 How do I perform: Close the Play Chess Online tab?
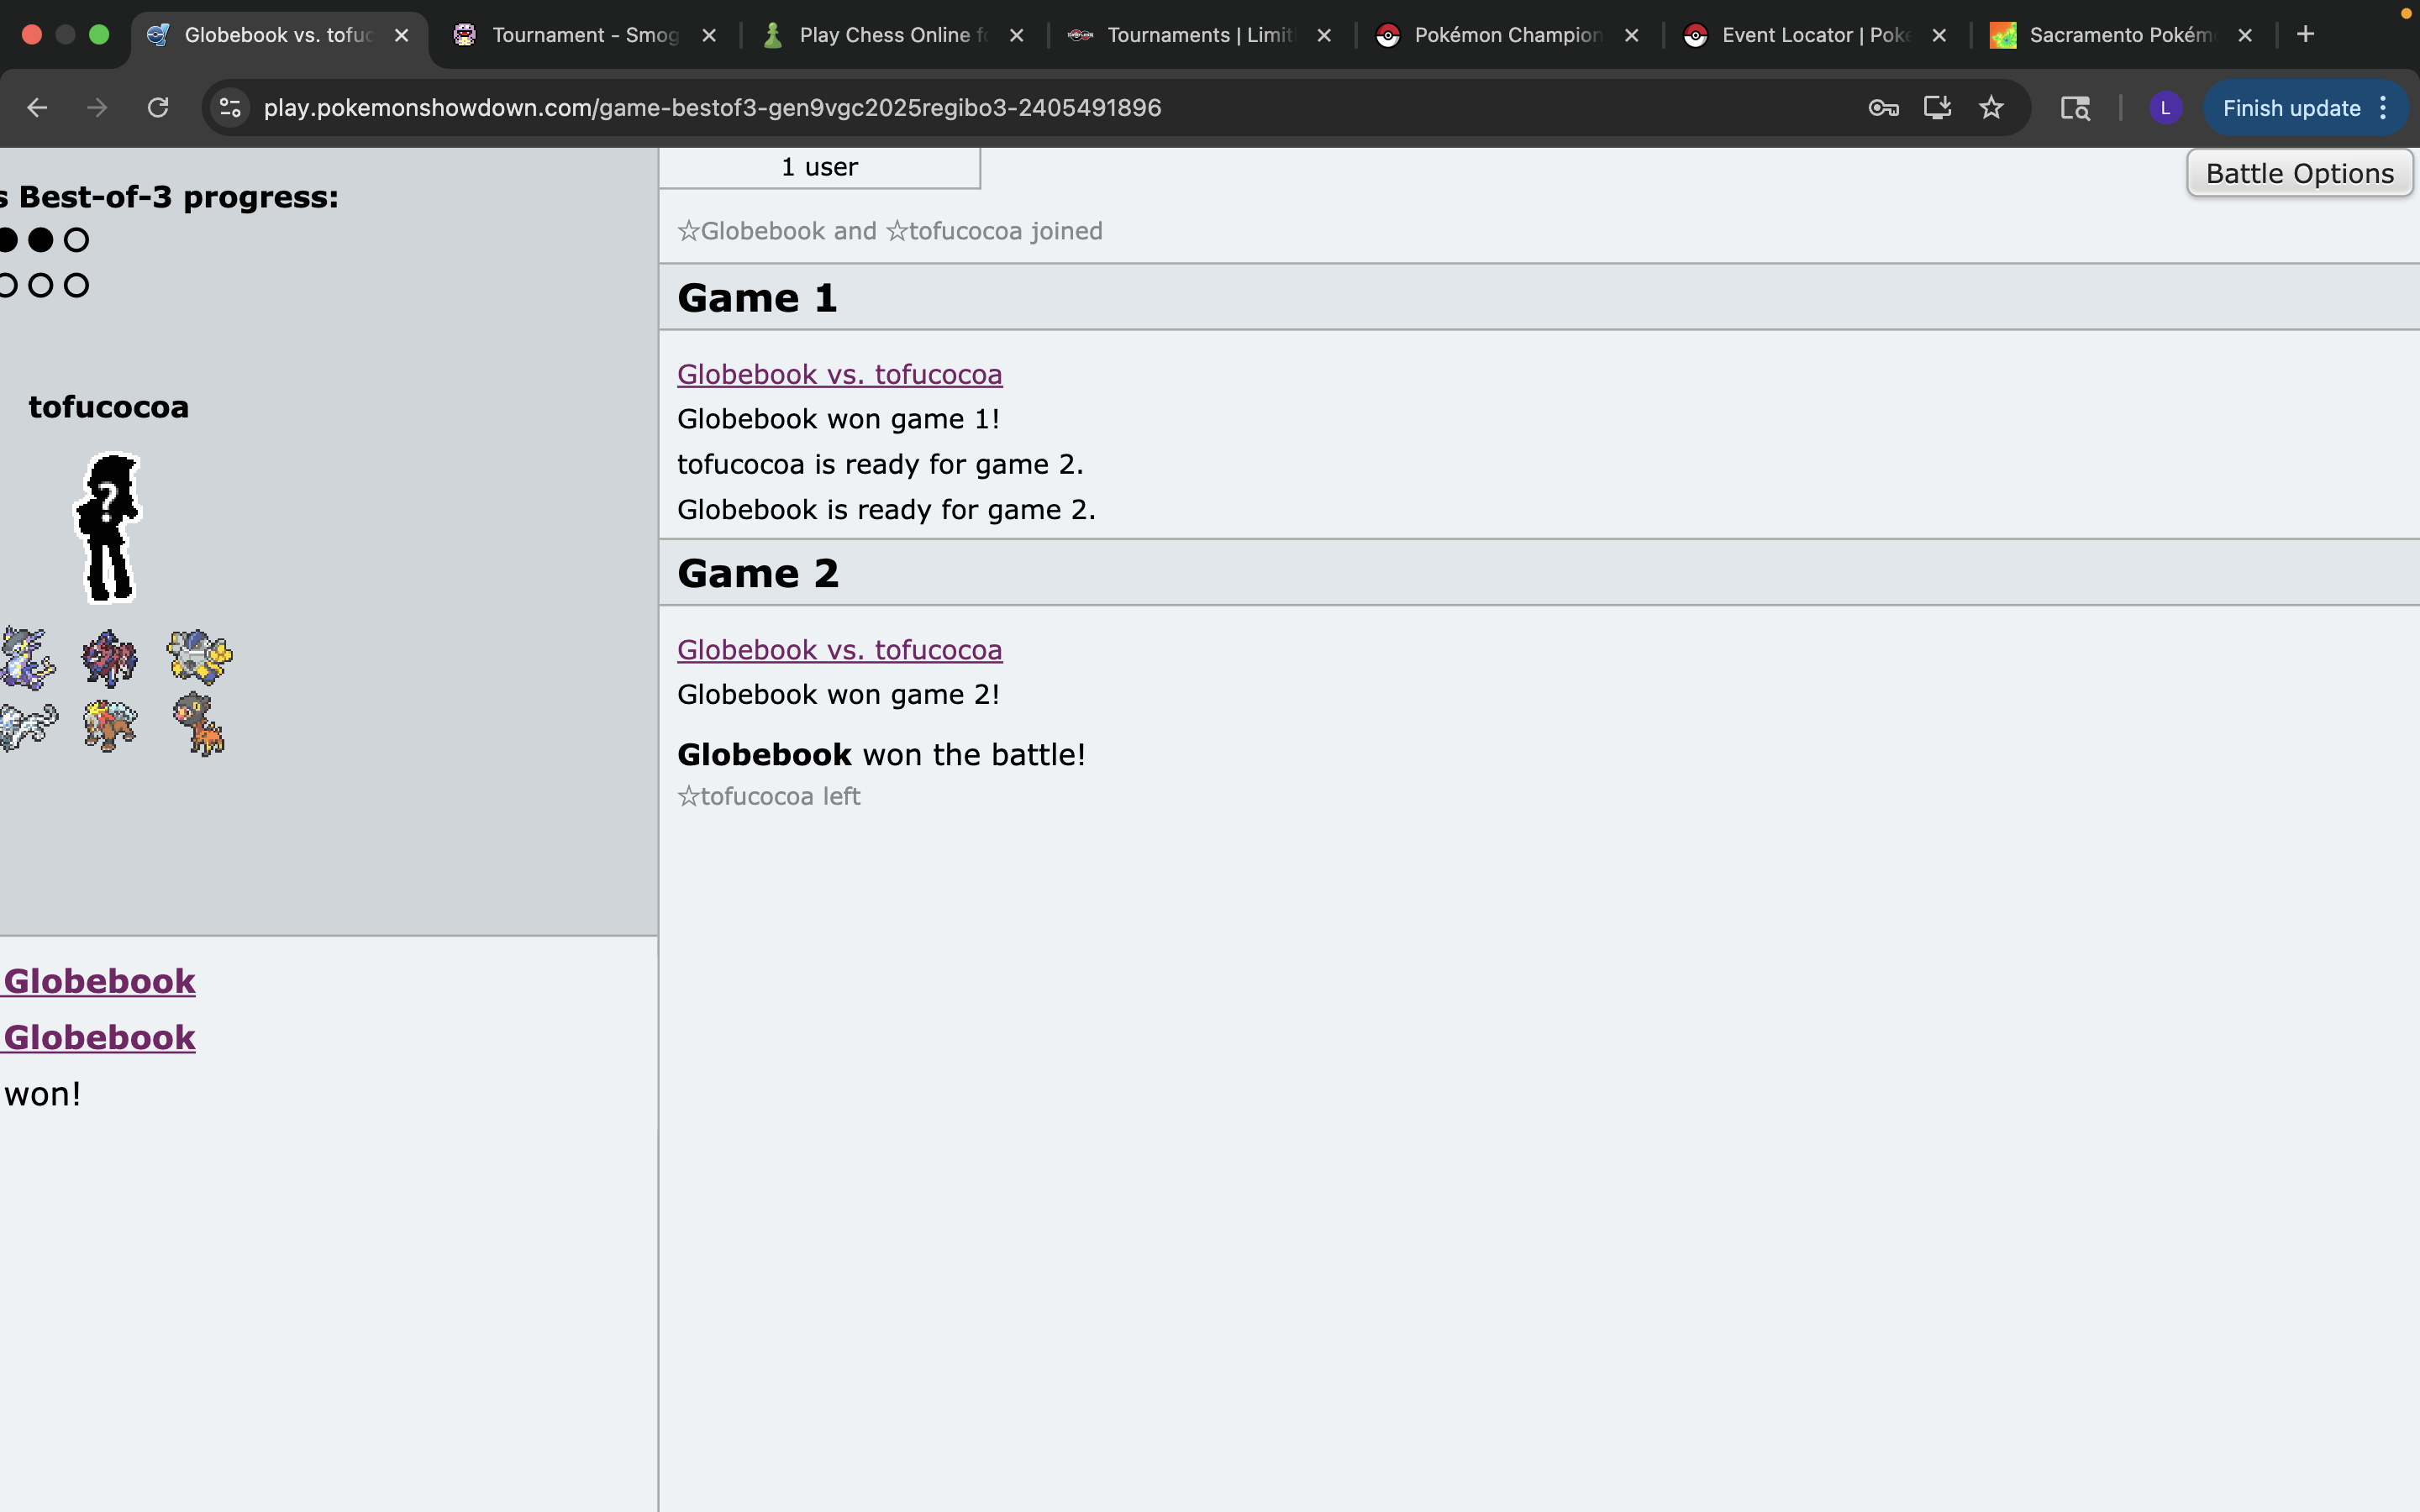pyautogui.click(x=1016, y=35)
